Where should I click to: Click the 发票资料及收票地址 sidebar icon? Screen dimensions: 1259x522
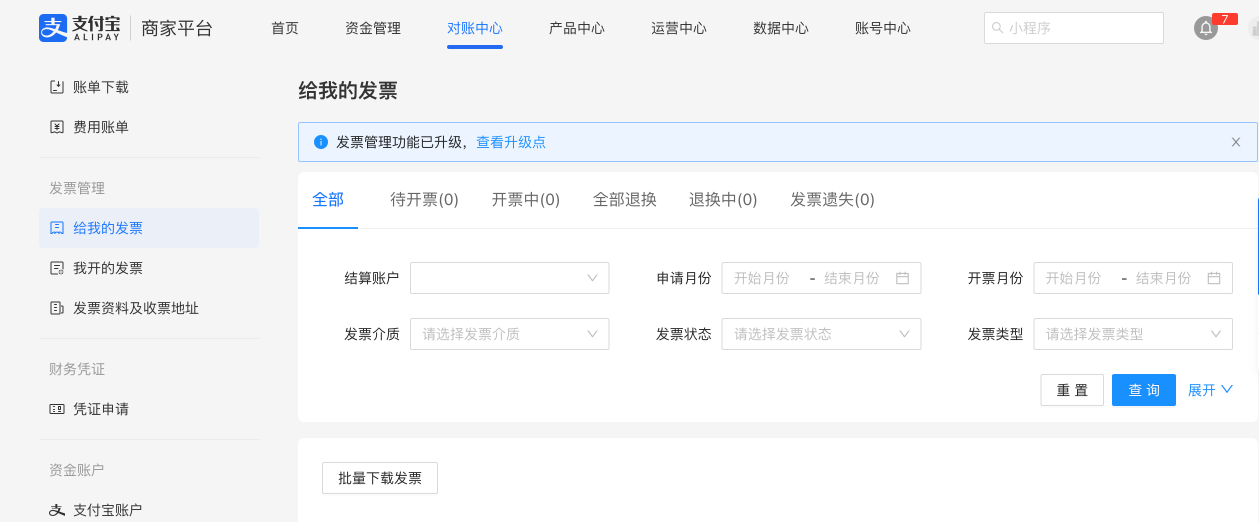point(57,308)
